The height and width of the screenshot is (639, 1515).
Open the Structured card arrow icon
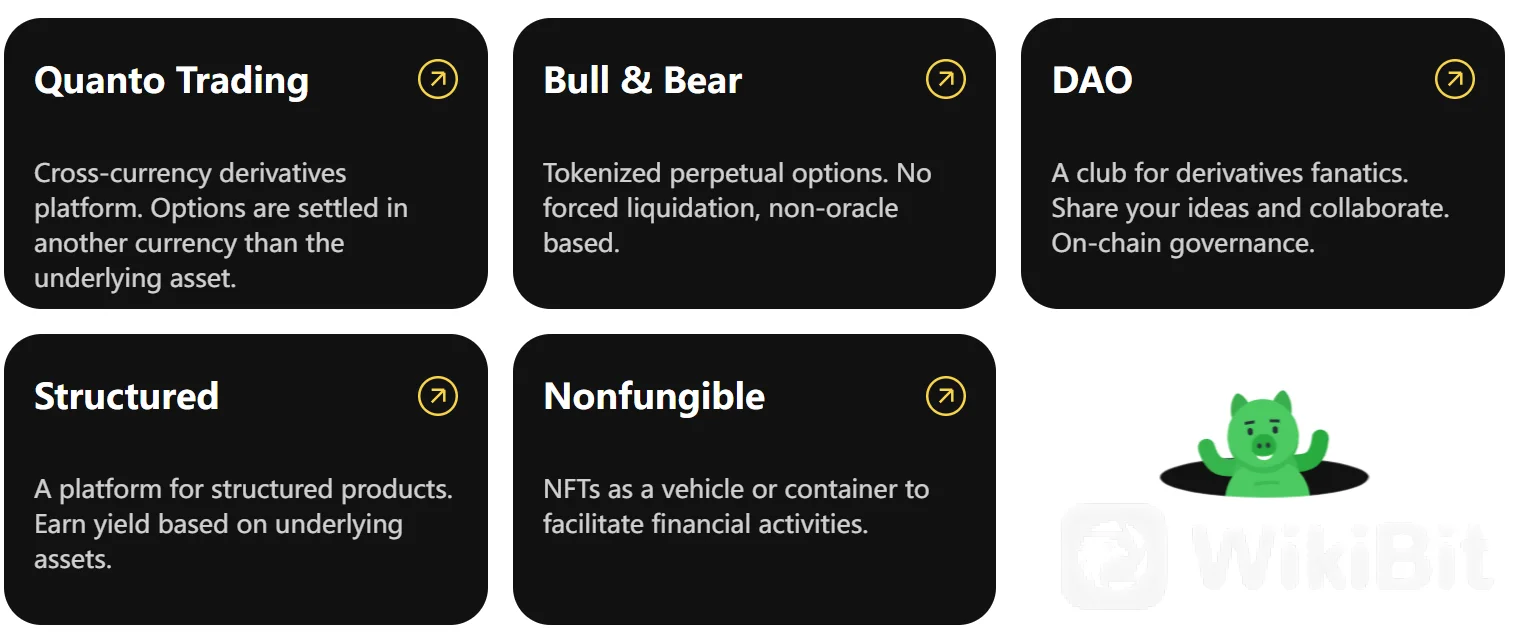click(437, 396)
